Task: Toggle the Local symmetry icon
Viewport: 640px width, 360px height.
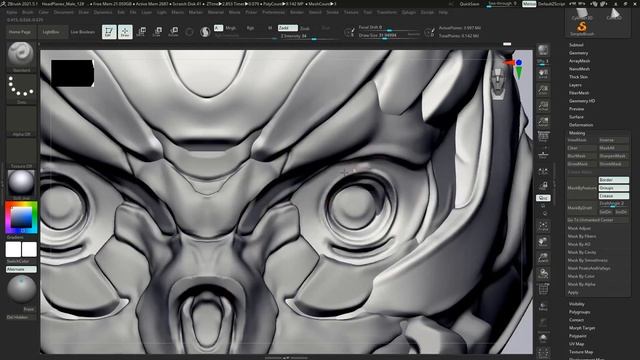Action: click(543, 171)
